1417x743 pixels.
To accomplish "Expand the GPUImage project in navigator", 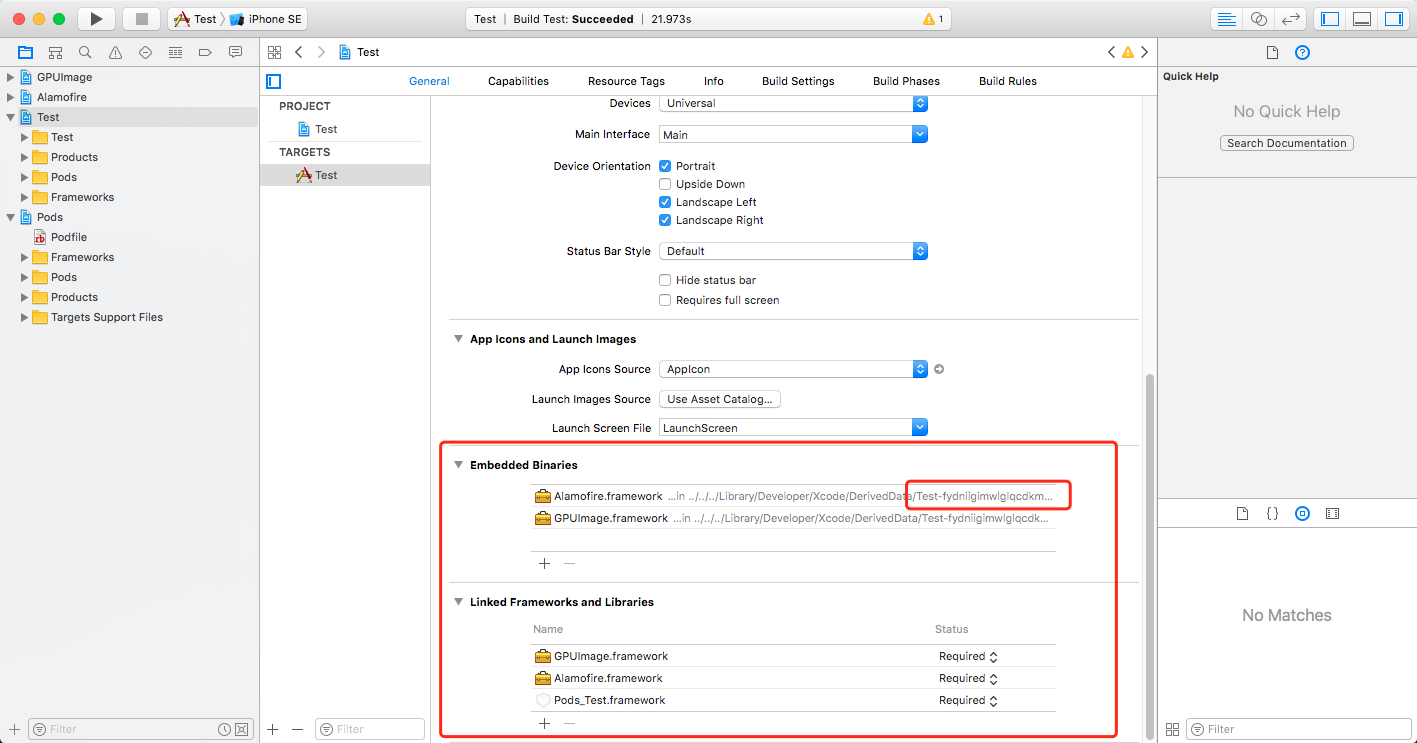I will 11,77.
